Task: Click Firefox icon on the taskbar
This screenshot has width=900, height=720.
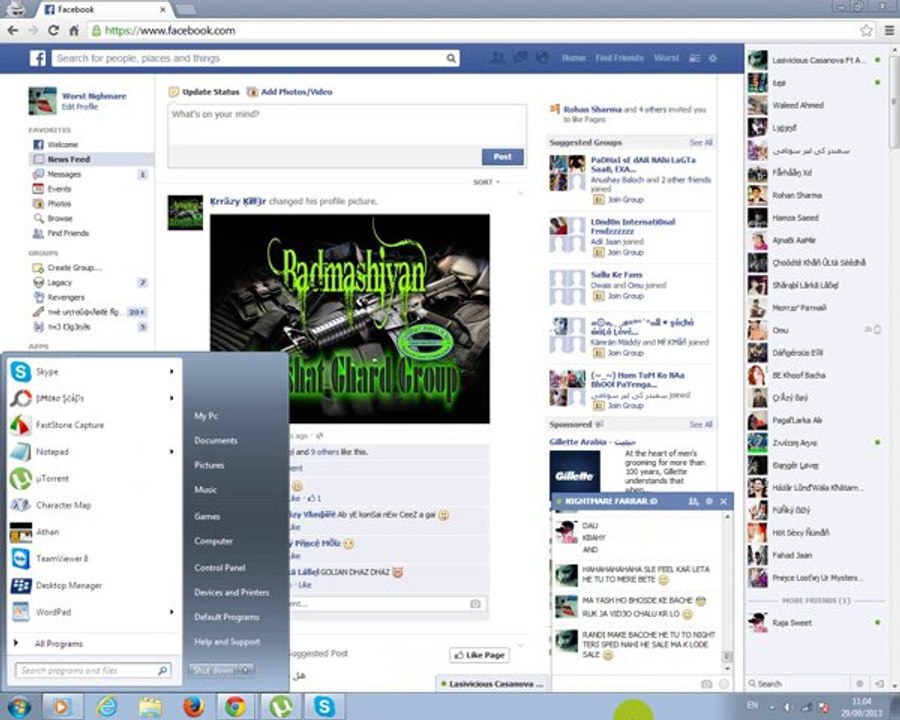Action: [x=193, y=706]
